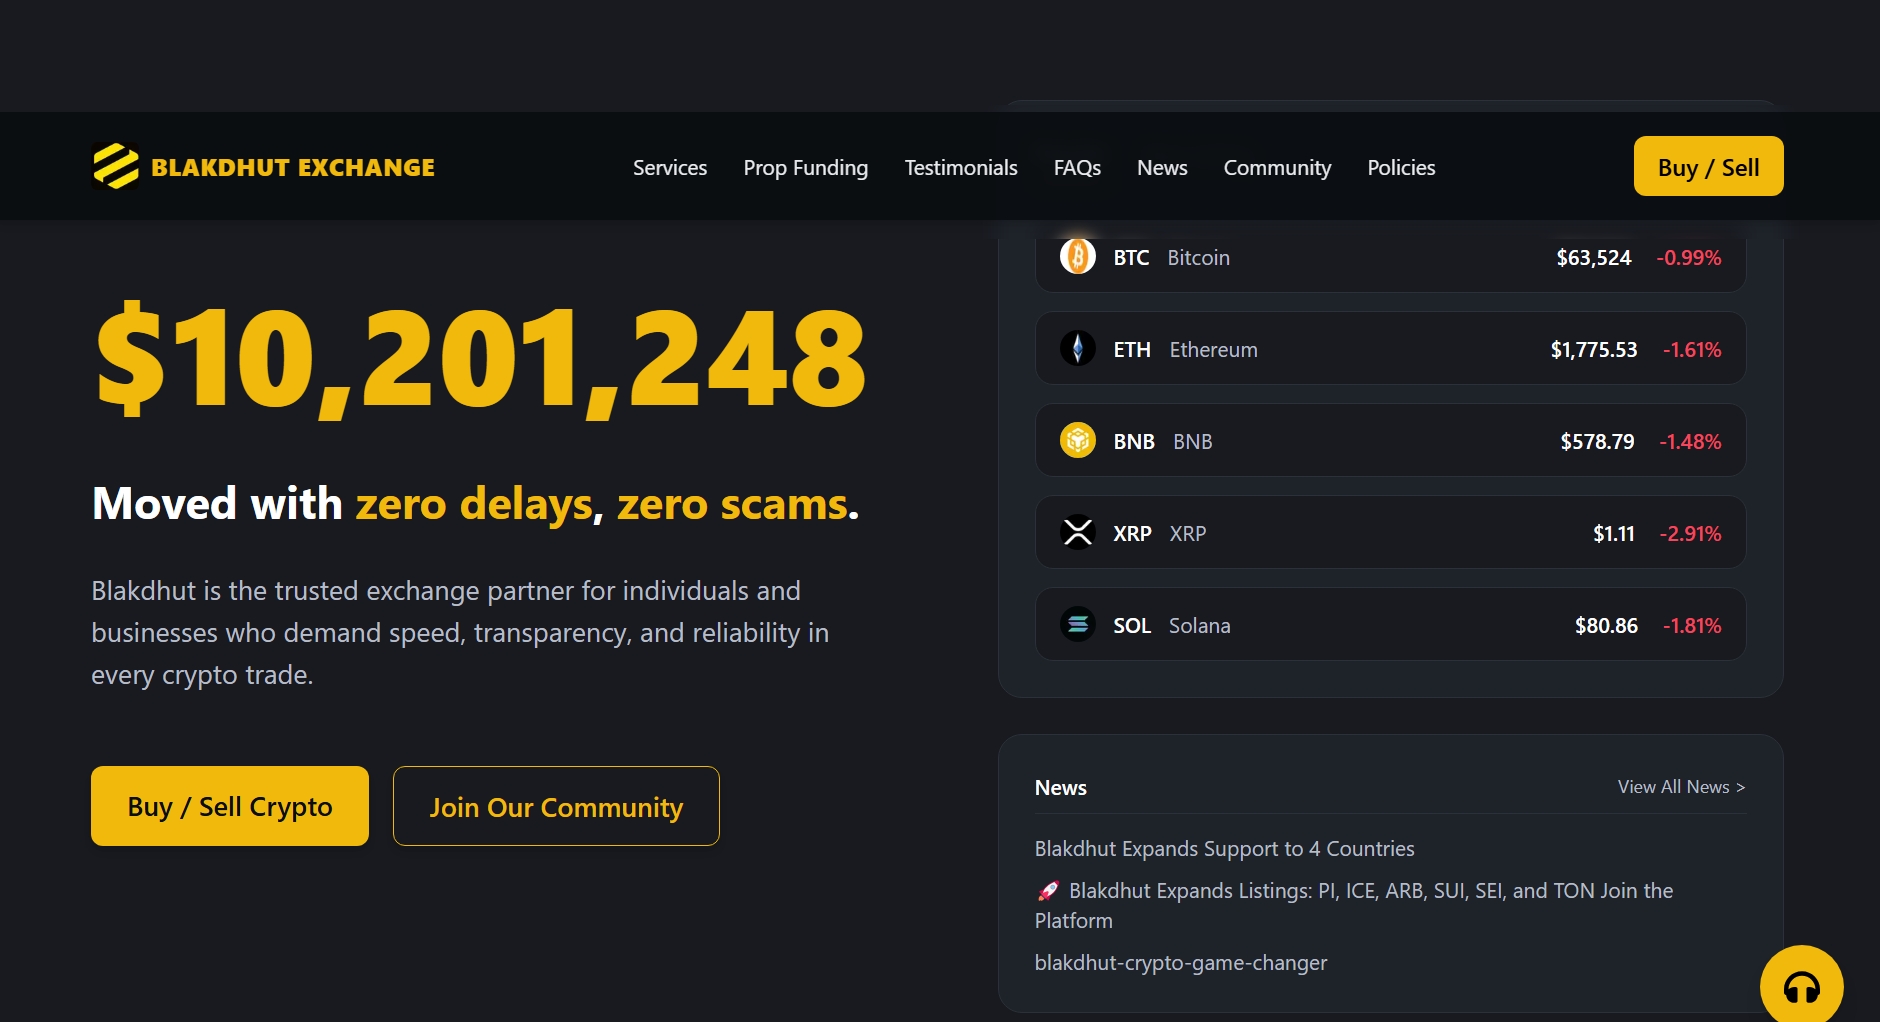Image resolution: width=1880 pixels, height=1022 pixels.
Task: Click the -1.81% Solana change value
Action: point(1692,626)
